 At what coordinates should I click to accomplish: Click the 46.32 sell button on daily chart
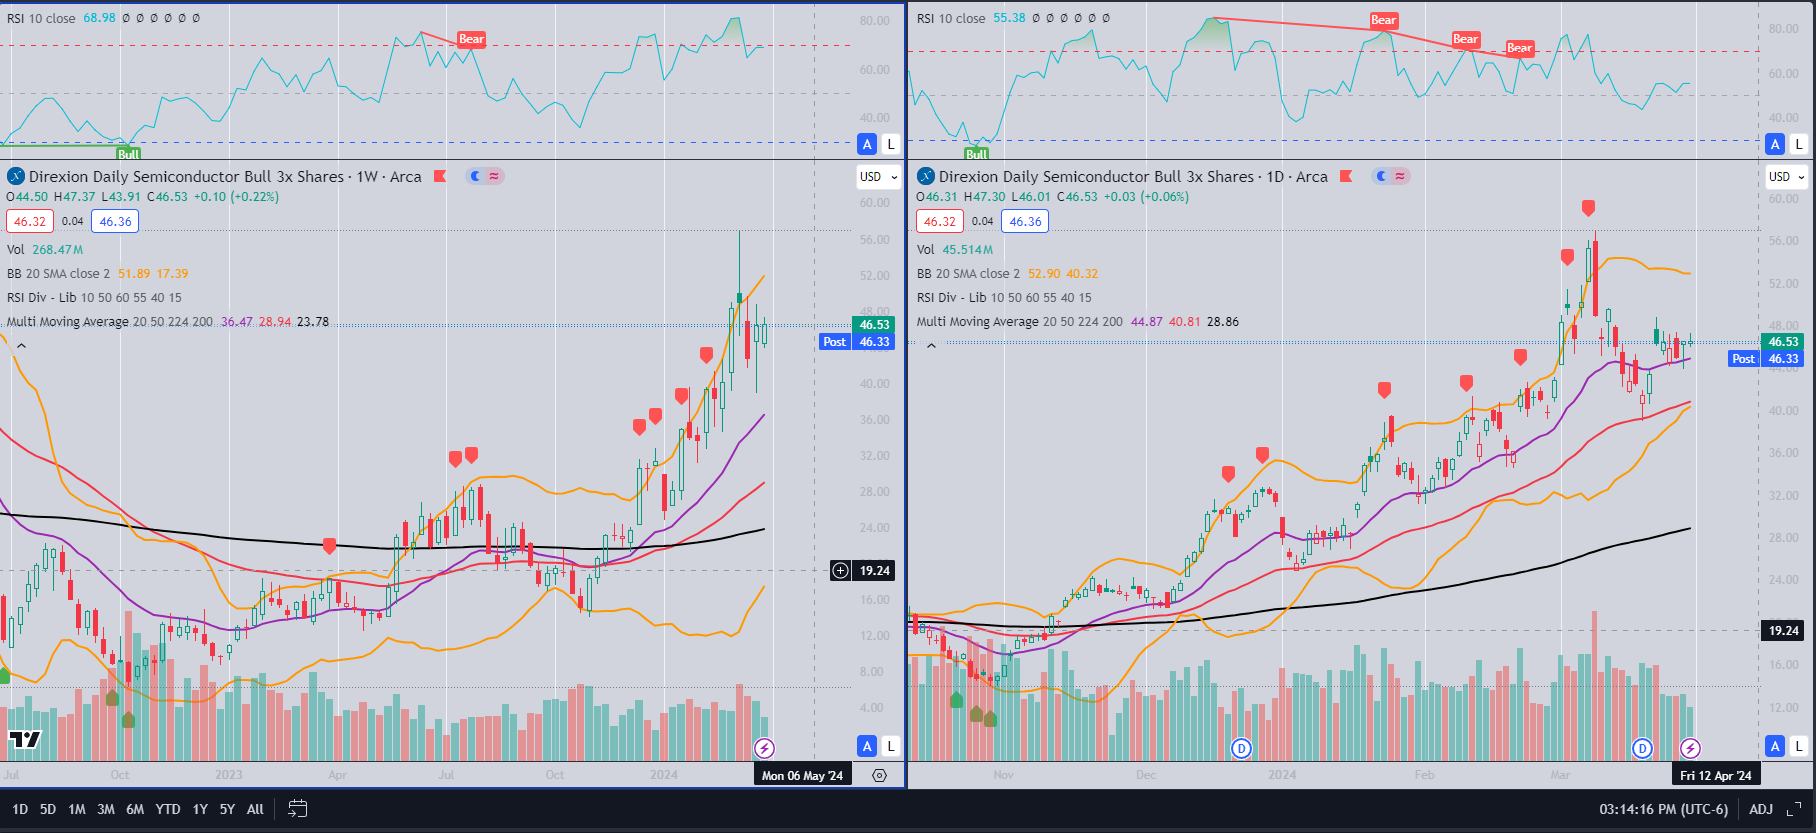(940, 221)
